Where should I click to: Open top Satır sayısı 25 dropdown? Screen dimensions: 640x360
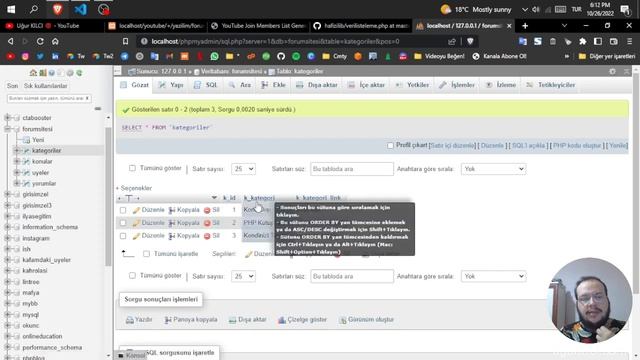pos(243,169)
